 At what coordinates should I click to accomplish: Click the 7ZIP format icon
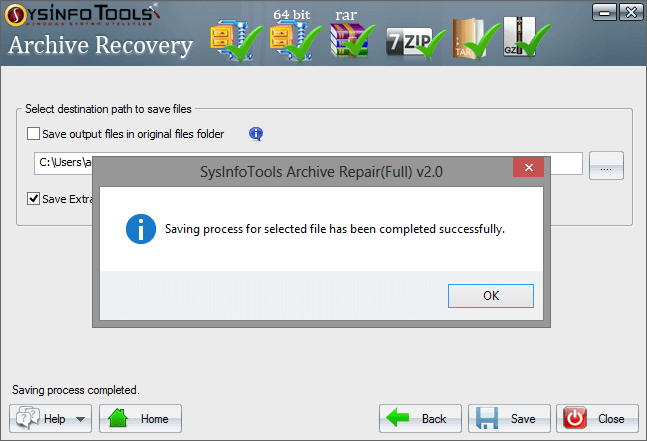click(x=415, y=44)
